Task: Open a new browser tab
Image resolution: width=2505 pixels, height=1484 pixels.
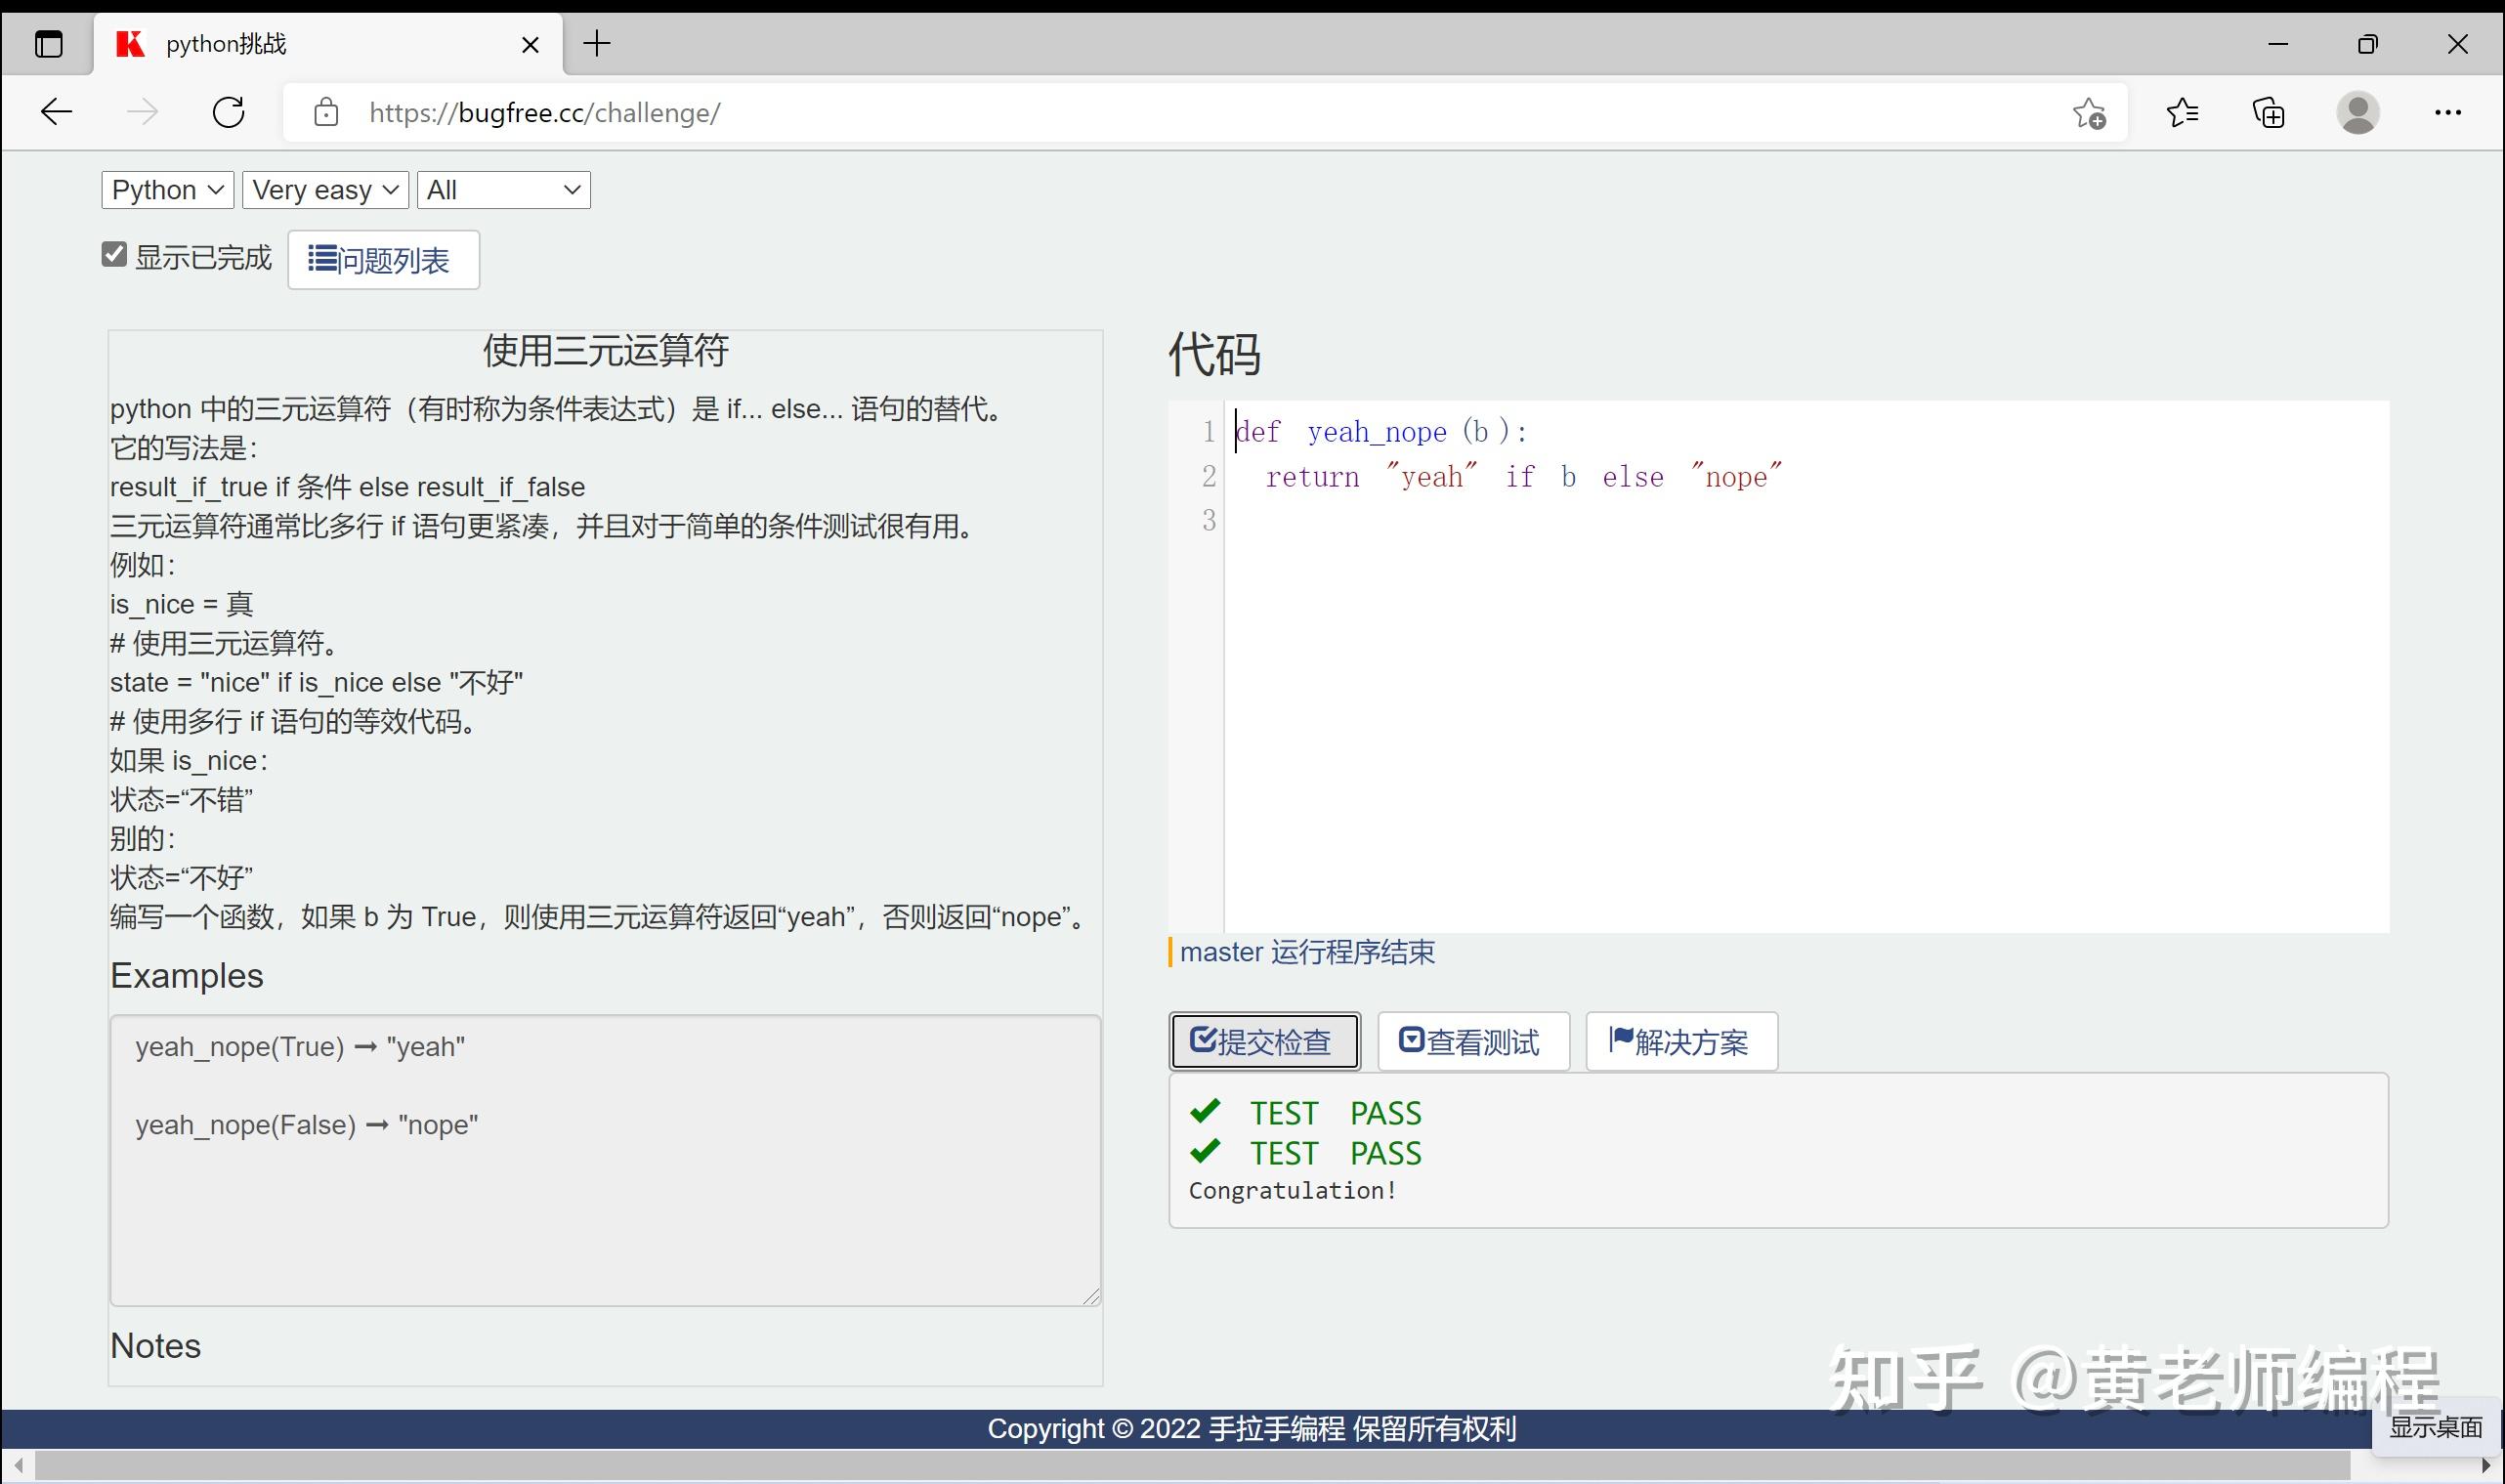Action: 597,44
